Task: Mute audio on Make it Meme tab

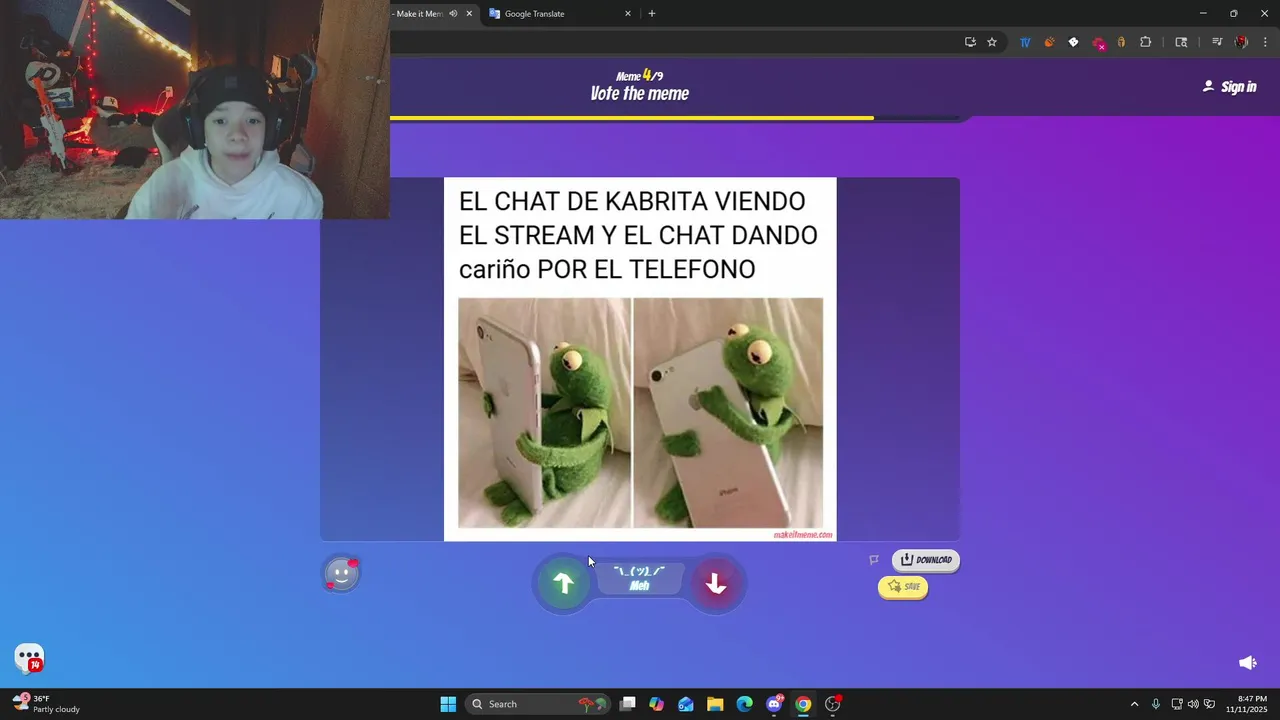Action: (453, 14)
